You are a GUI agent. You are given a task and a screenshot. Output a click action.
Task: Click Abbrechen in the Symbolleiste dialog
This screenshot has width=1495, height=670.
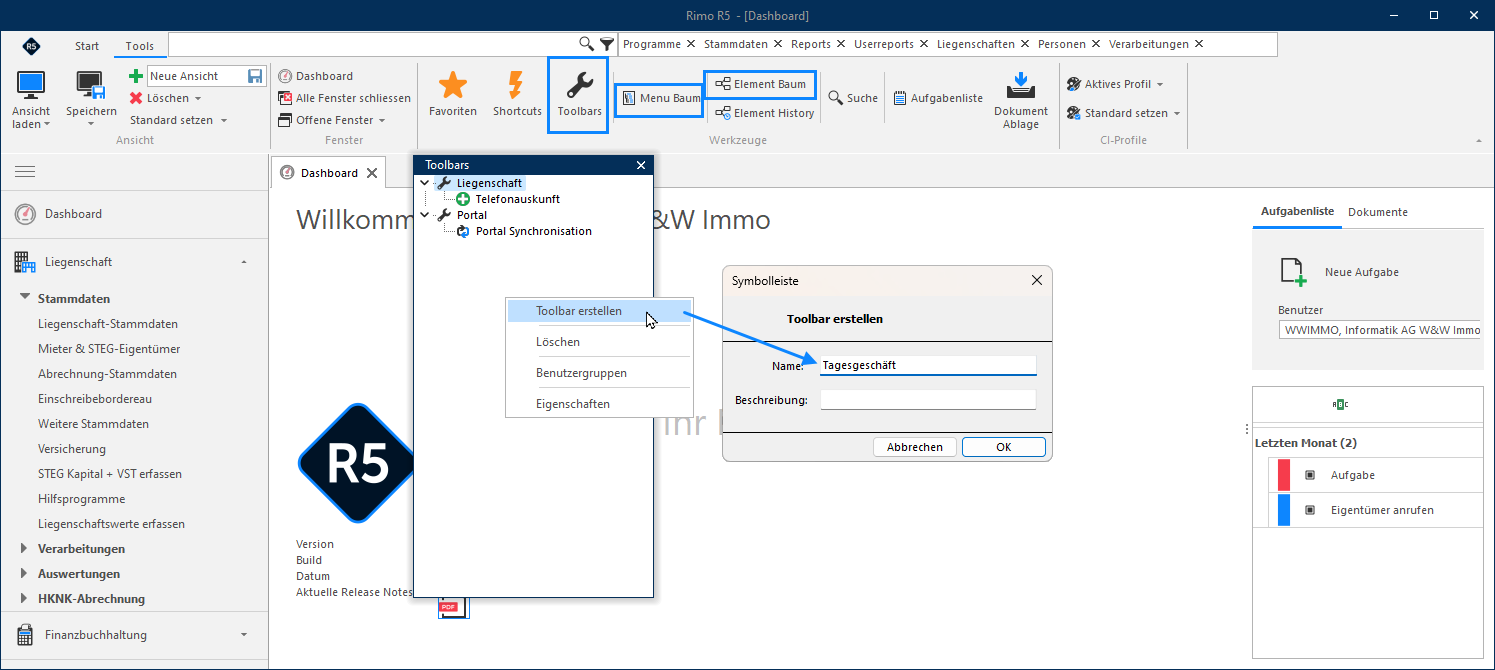click(915, 447)
